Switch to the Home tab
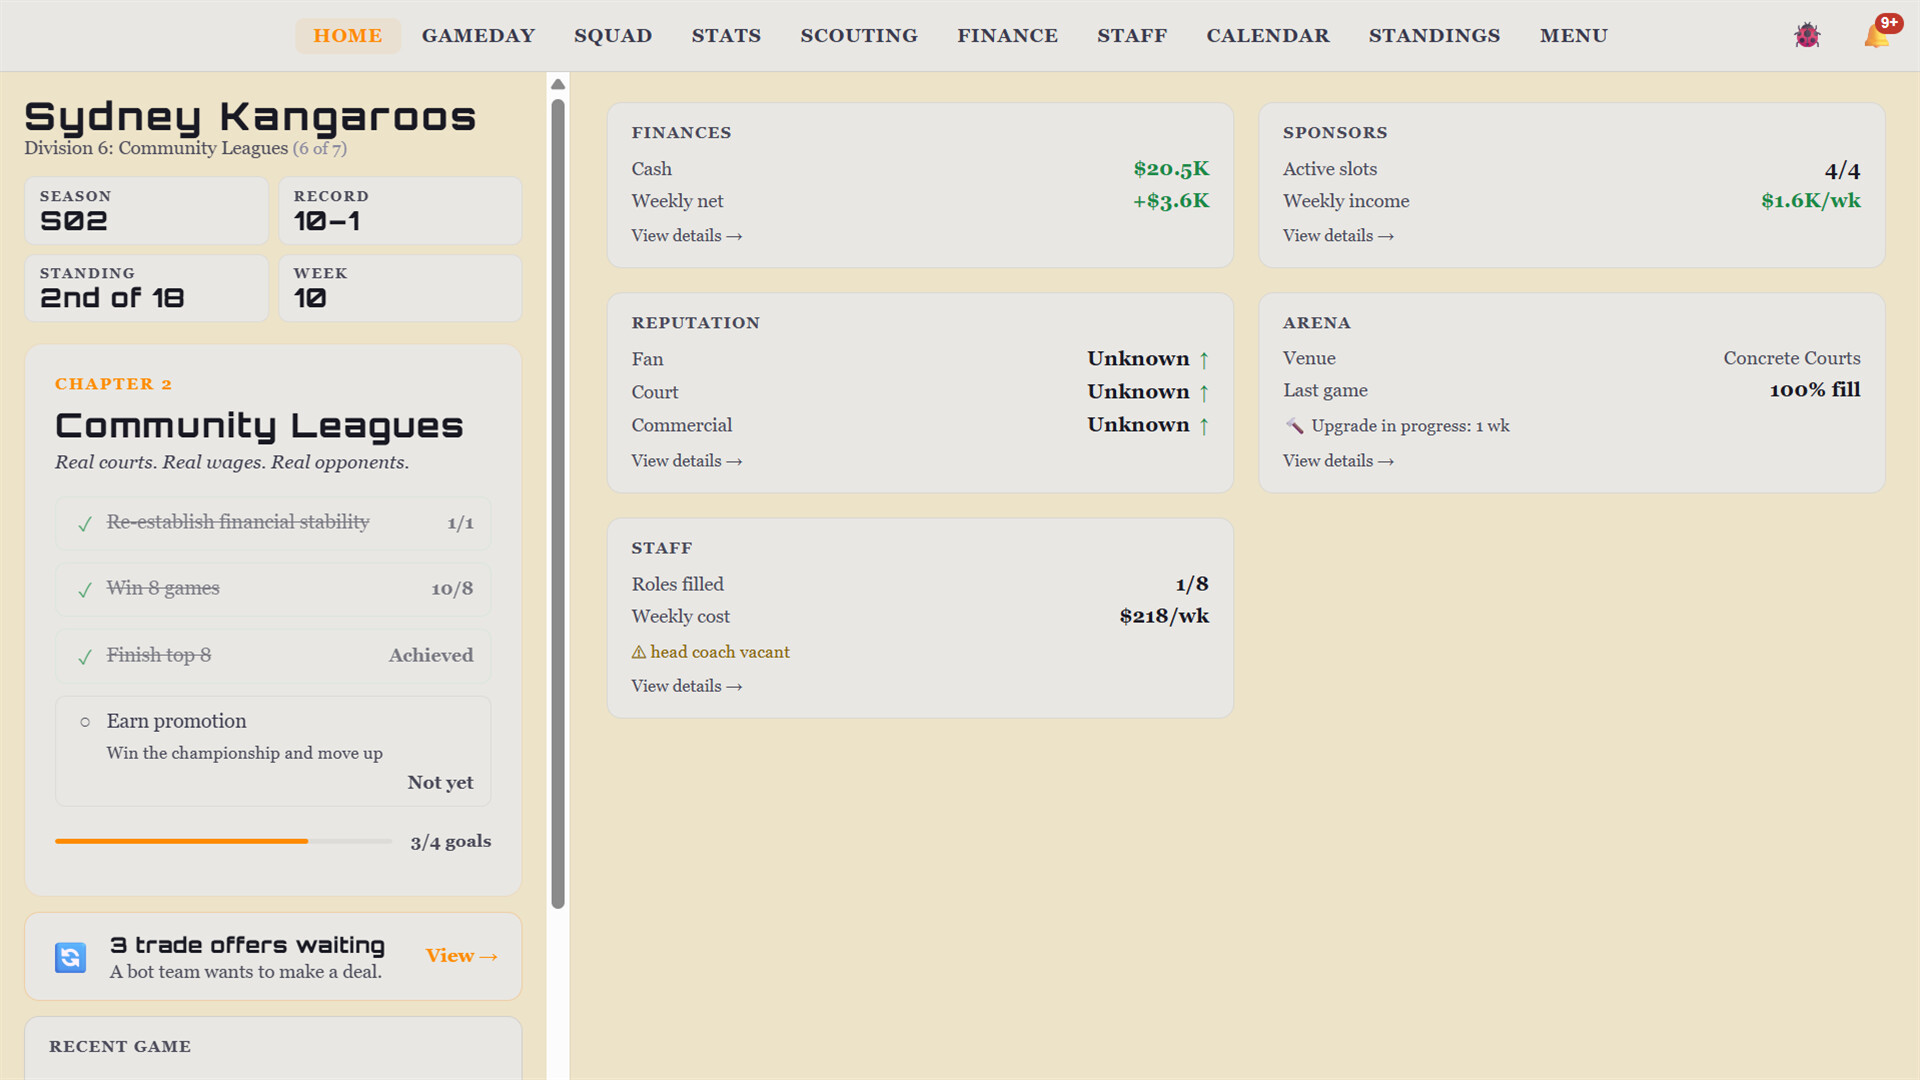Viewport: 1920px width, 1080px height. point(347,35)
